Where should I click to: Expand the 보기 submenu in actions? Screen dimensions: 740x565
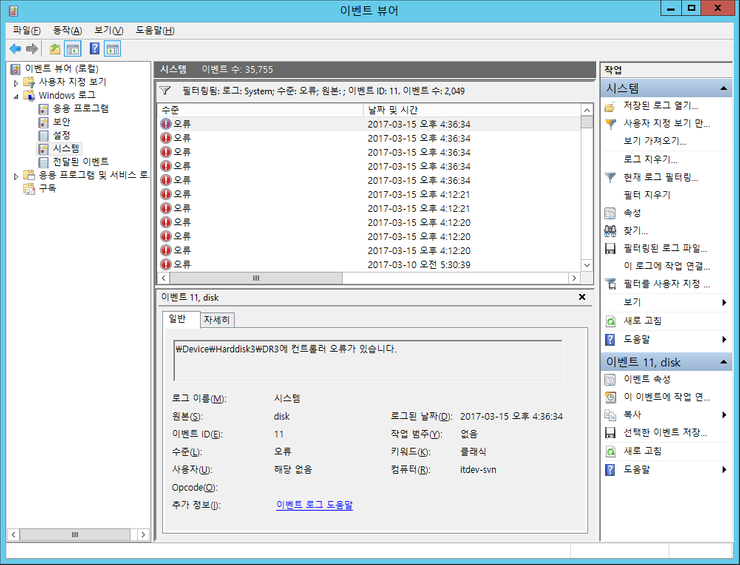coord(724,303)
